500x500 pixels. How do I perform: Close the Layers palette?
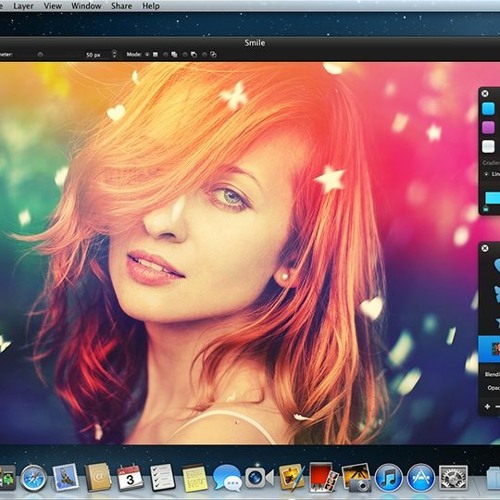485,248
